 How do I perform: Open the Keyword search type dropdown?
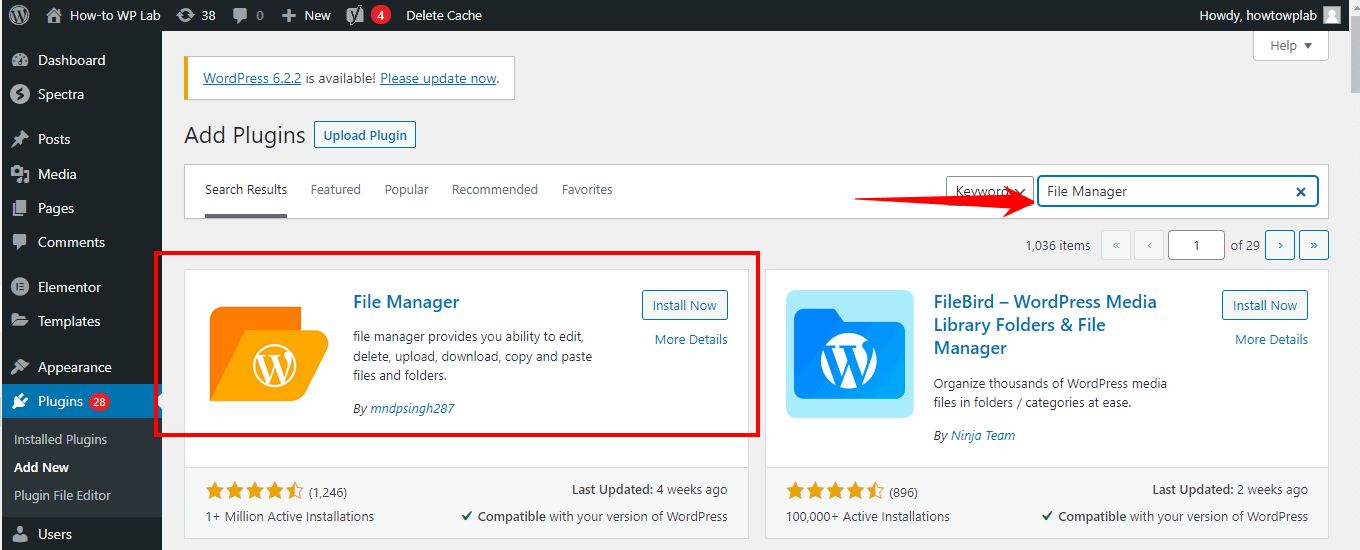pyautogui.click(x=989, y=192)
